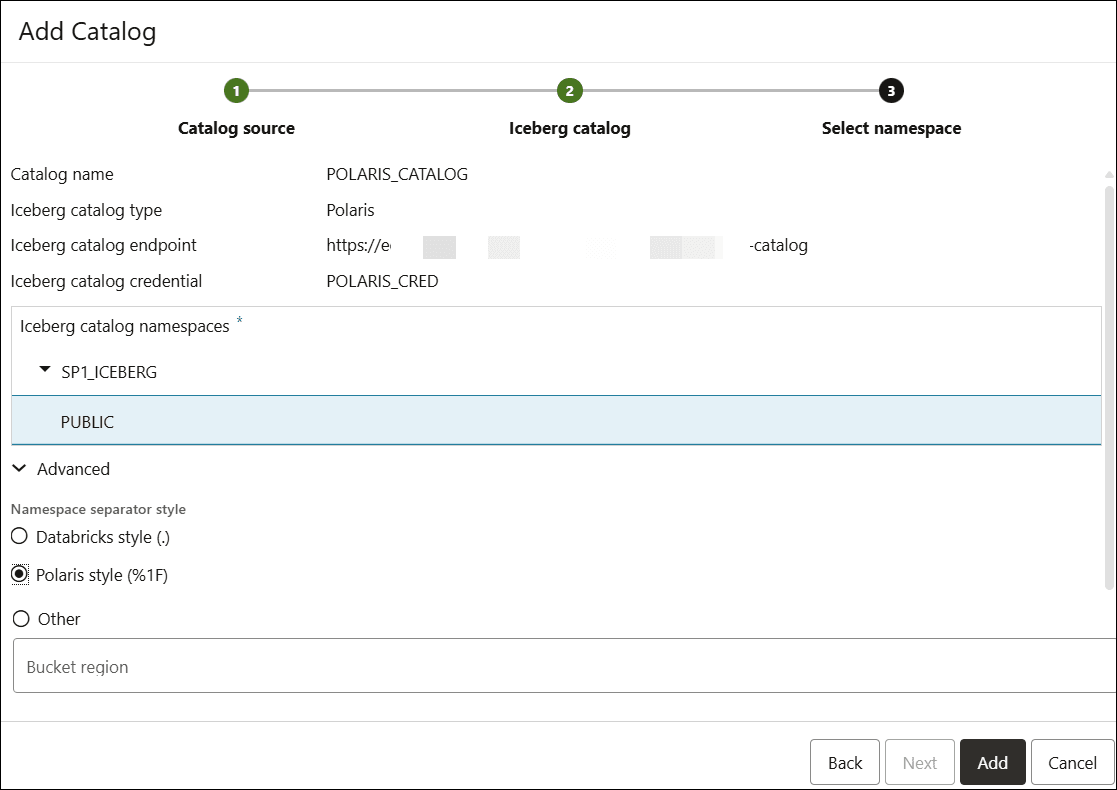Go to Iceberg catalog step 2
1117x790 pixels.
(569, 90)
